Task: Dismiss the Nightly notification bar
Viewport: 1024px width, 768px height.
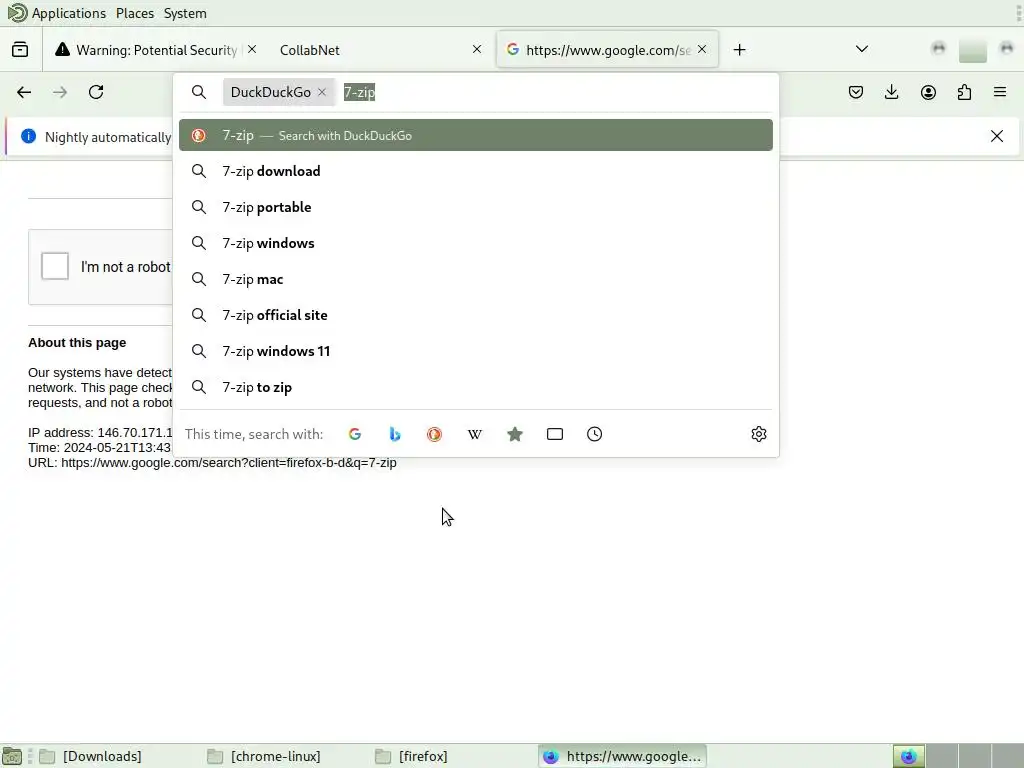Action: (997, 136)
